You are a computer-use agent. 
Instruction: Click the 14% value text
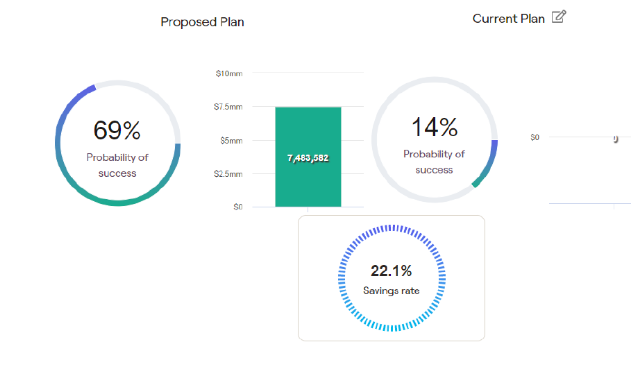(x=434, y=127)
